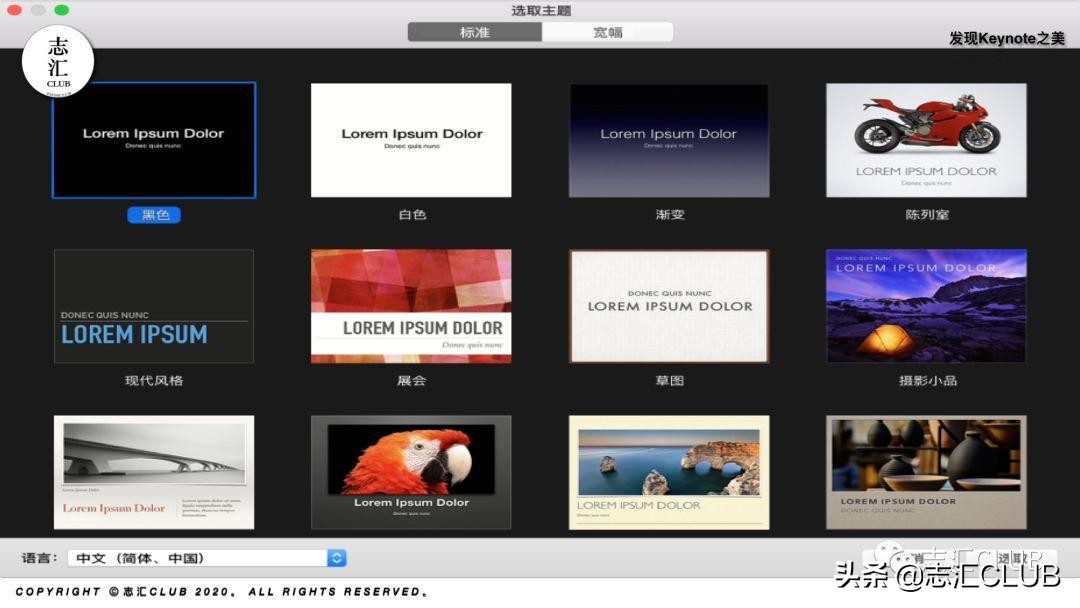The image size is (1080, 608).
Task: Switch to the 宽幅 widescreen tab
Action: pyautogui.click(x=608, y=32)
